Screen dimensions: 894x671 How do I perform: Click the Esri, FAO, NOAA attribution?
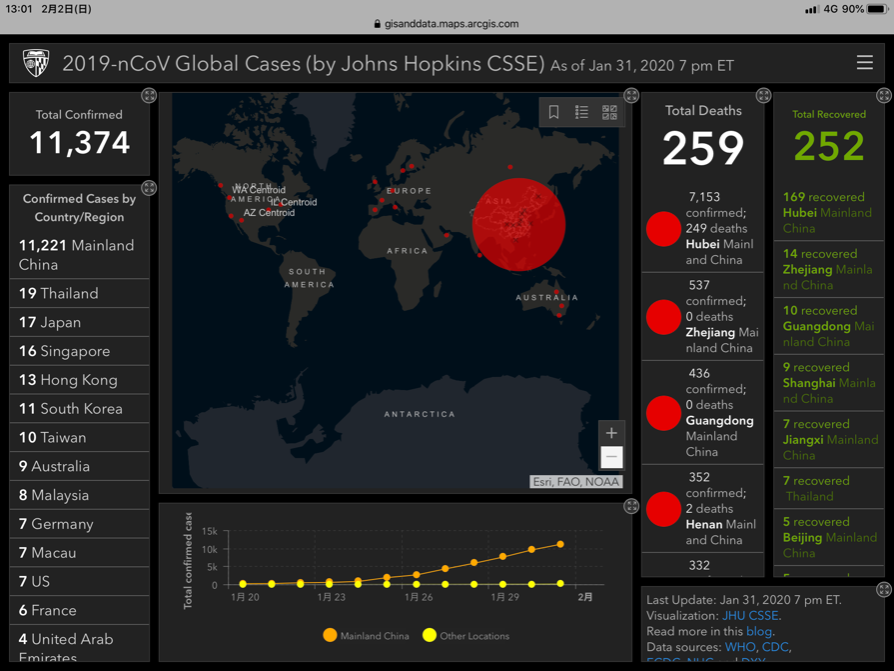click(x=576, y=482)
